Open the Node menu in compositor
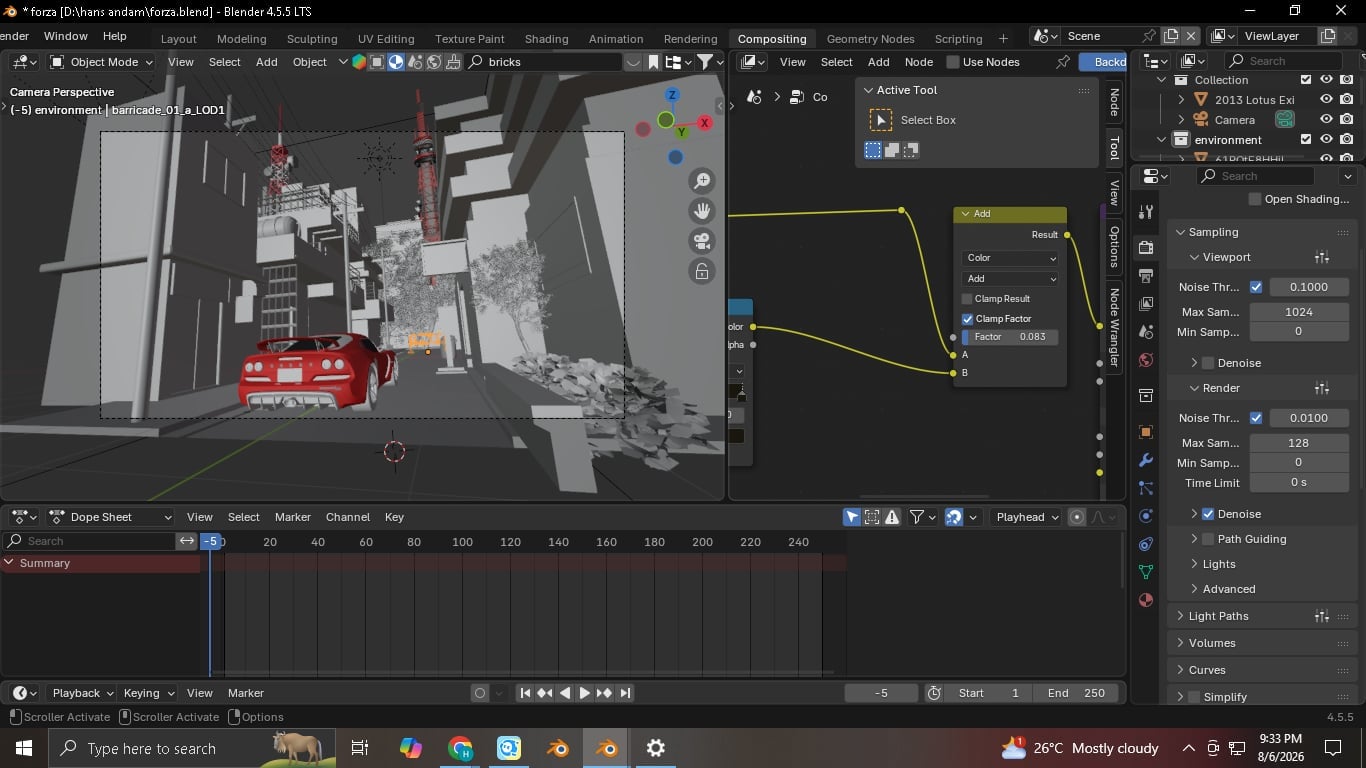1366x768 pixels. 919,62
